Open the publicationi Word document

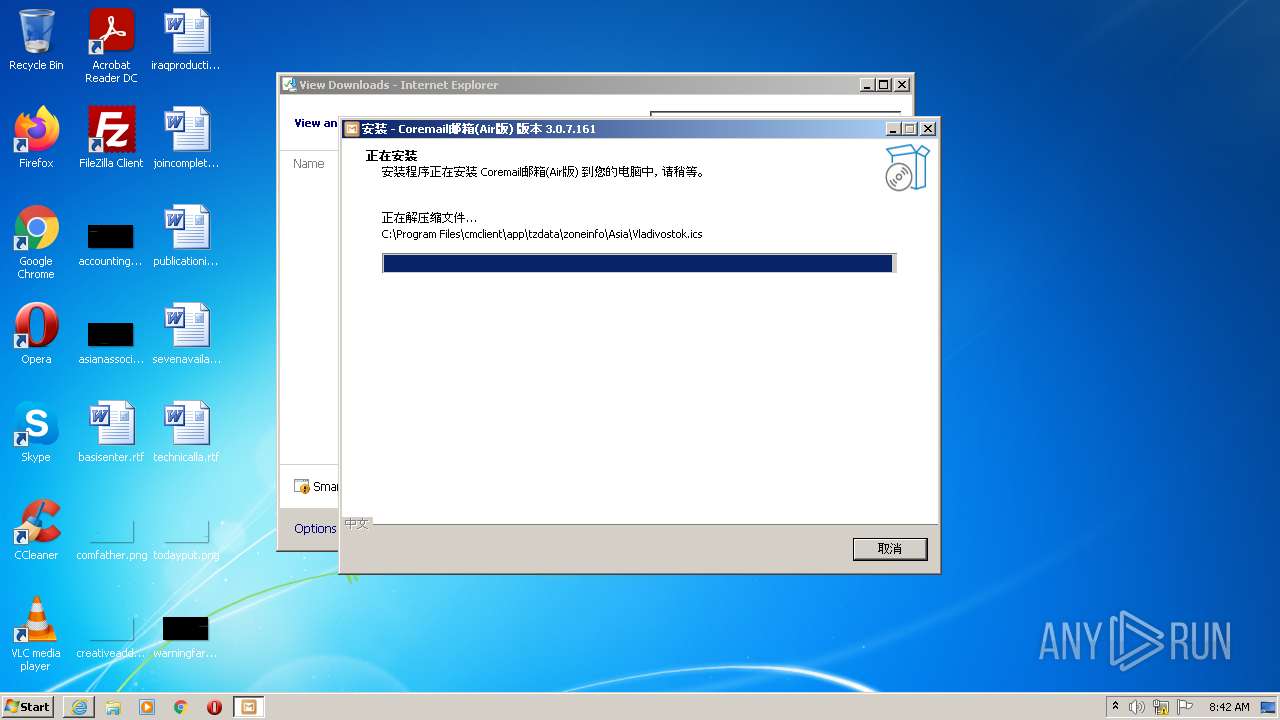point(186,236)
